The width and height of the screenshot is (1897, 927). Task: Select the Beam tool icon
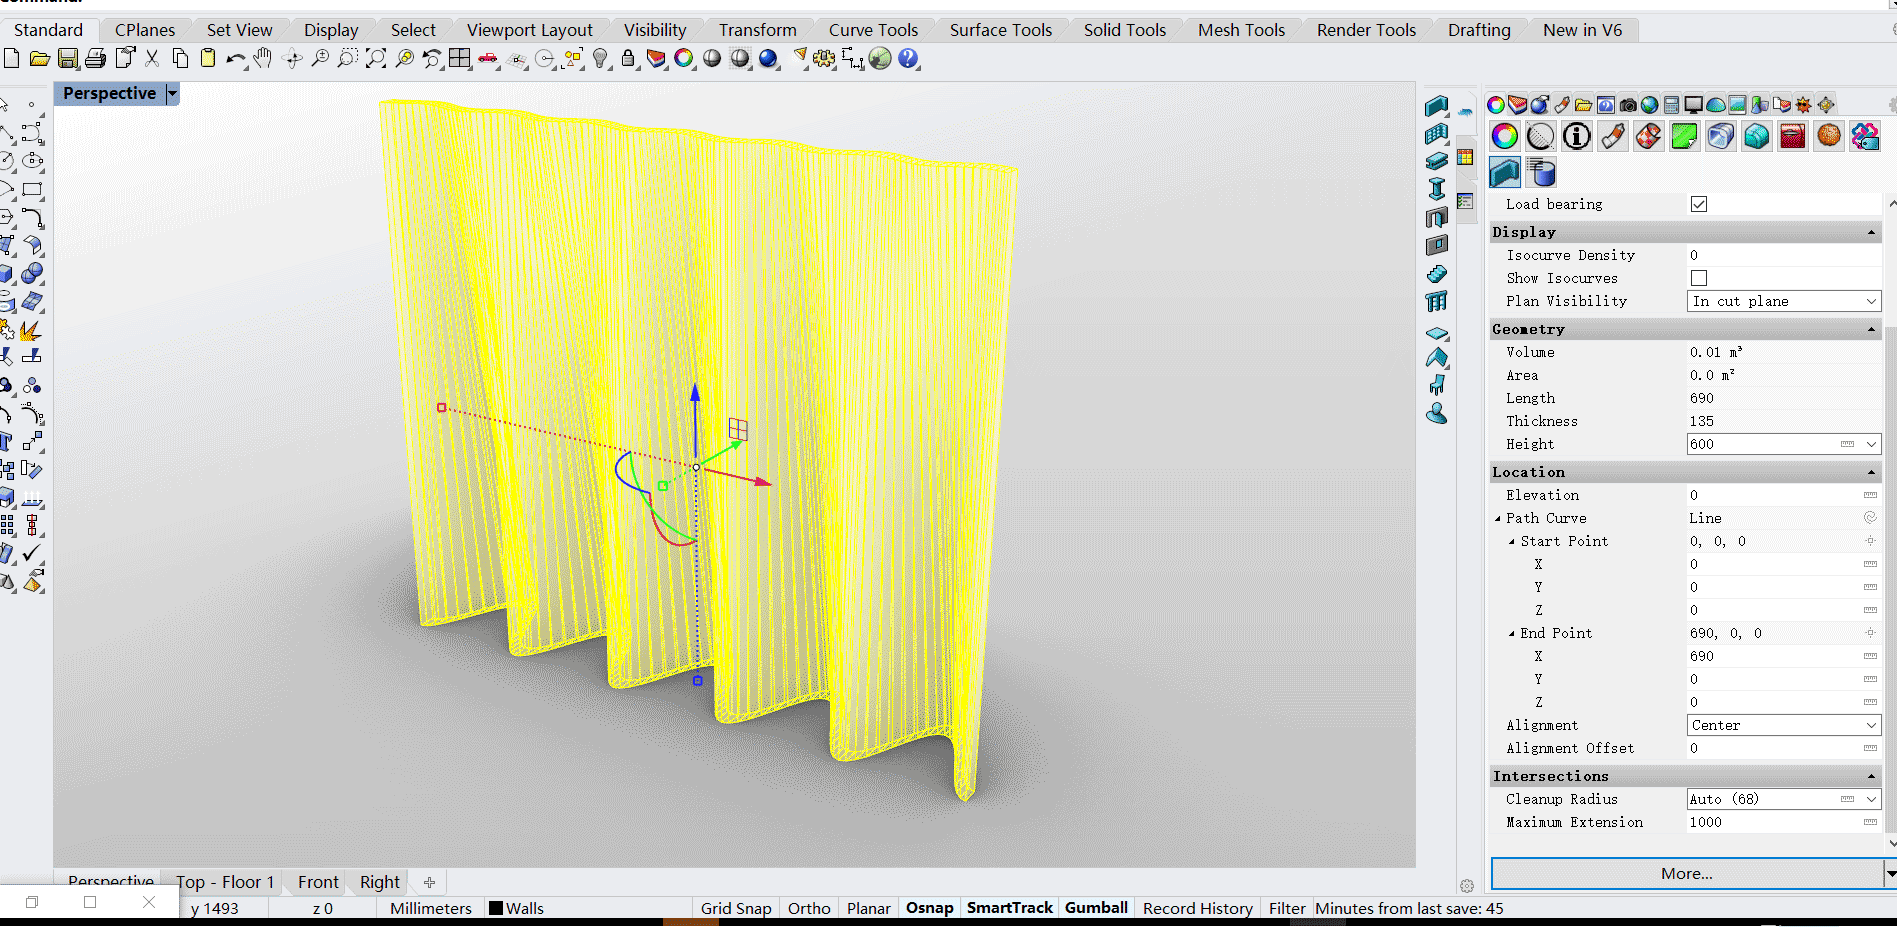point(1437,161)
